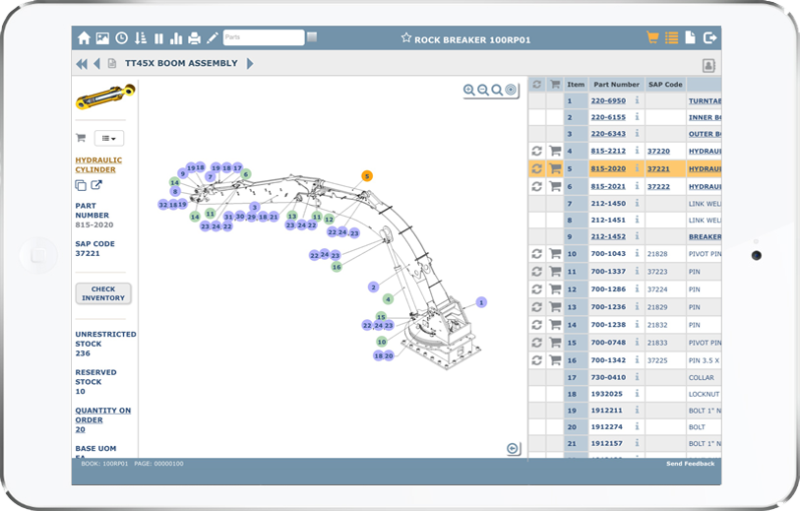Image resolution: width=800 pixels, height=511 pixels.
Task: Go to next page arrow after TT45X Boom Assembly
Action: pyautogui.click(x=250, y=64)
